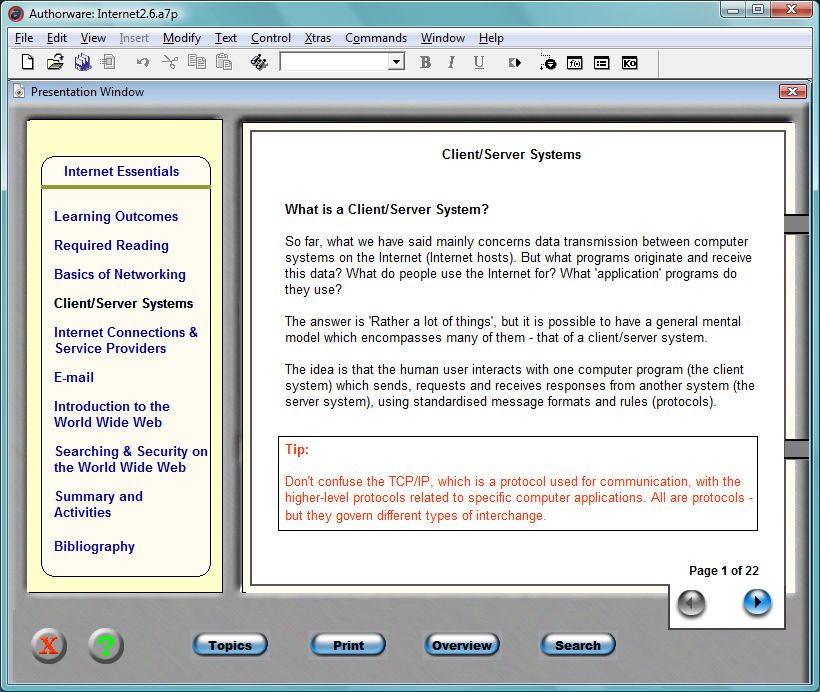Click the red X exit button
This screenshot has width=820, height=692.
coord(49,645)
